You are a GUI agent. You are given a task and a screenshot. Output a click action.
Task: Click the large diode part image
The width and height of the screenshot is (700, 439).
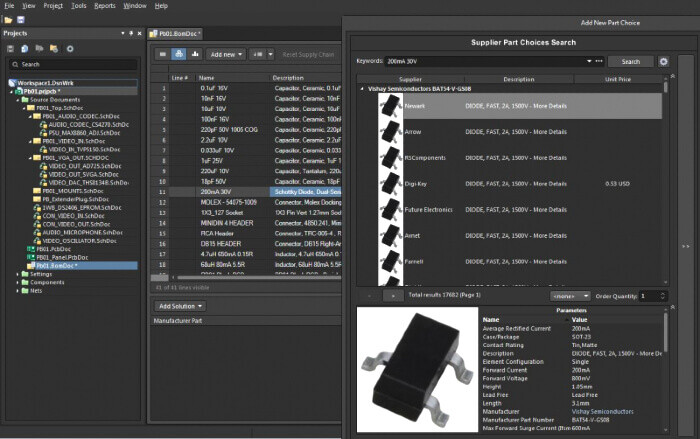417,369
